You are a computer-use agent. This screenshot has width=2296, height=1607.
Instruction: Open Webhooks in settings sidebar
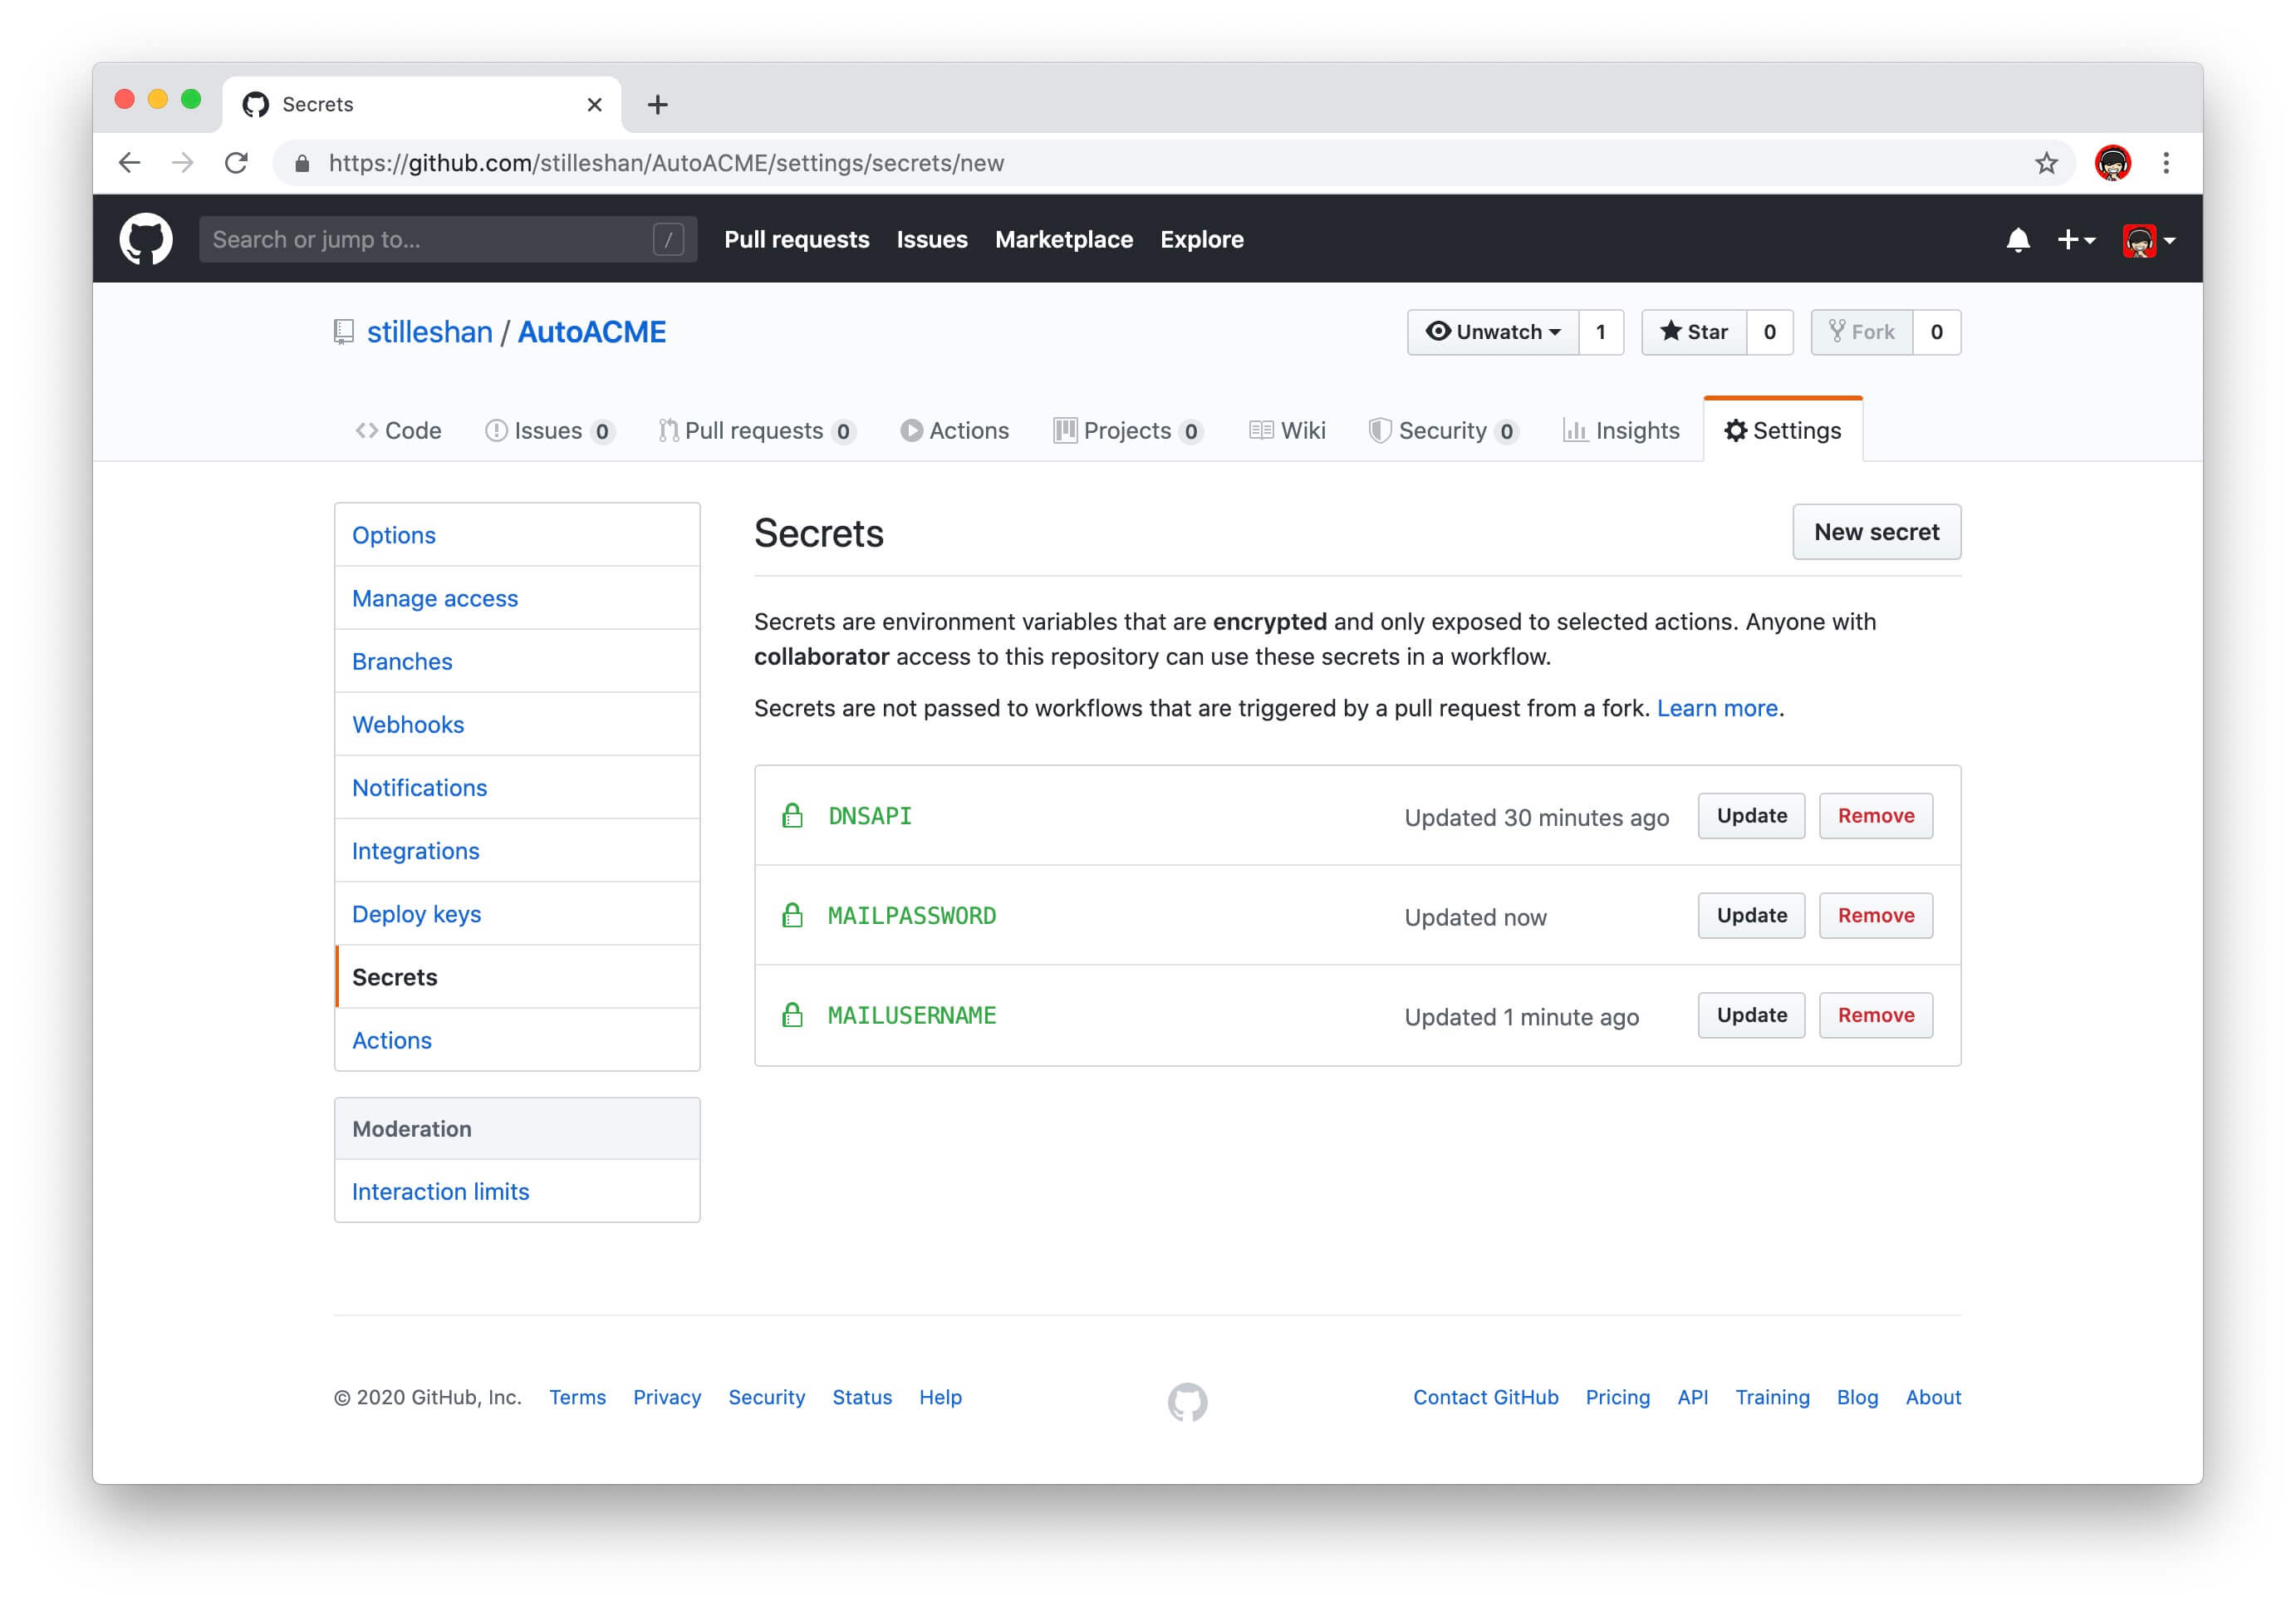tap(517, 724)
